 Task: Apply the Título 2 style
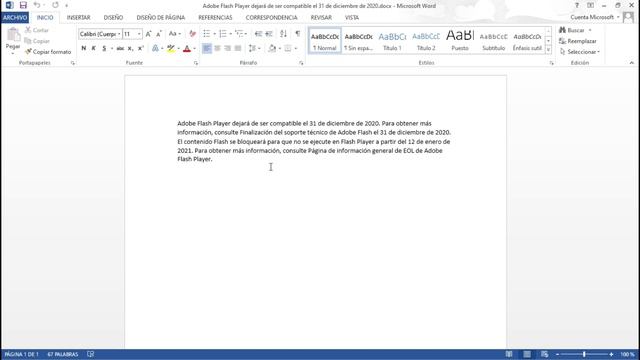tap(426, 40)
